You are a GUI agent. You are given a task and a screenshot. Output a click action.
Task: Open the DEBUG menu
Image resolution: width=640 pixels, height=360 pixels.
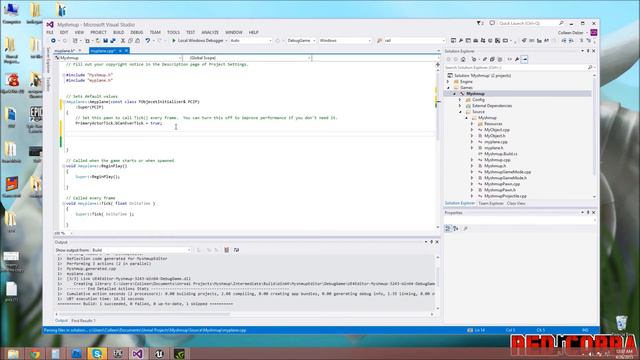click(136, 32)
